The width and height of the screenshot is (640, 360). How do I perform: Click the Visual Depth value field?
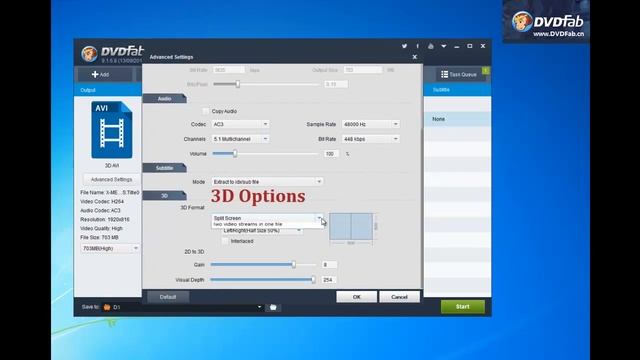(329, 280)
